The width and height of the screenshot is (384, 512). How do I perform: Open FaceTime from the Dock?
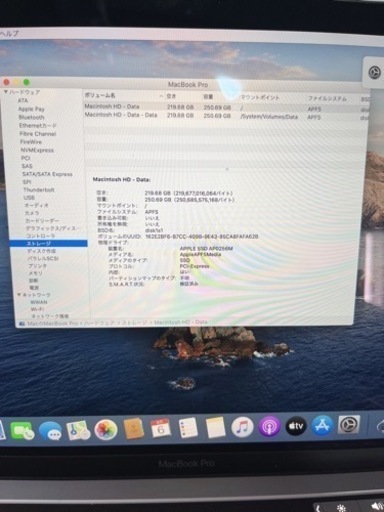pyautogui.click(x=22, y=431)
